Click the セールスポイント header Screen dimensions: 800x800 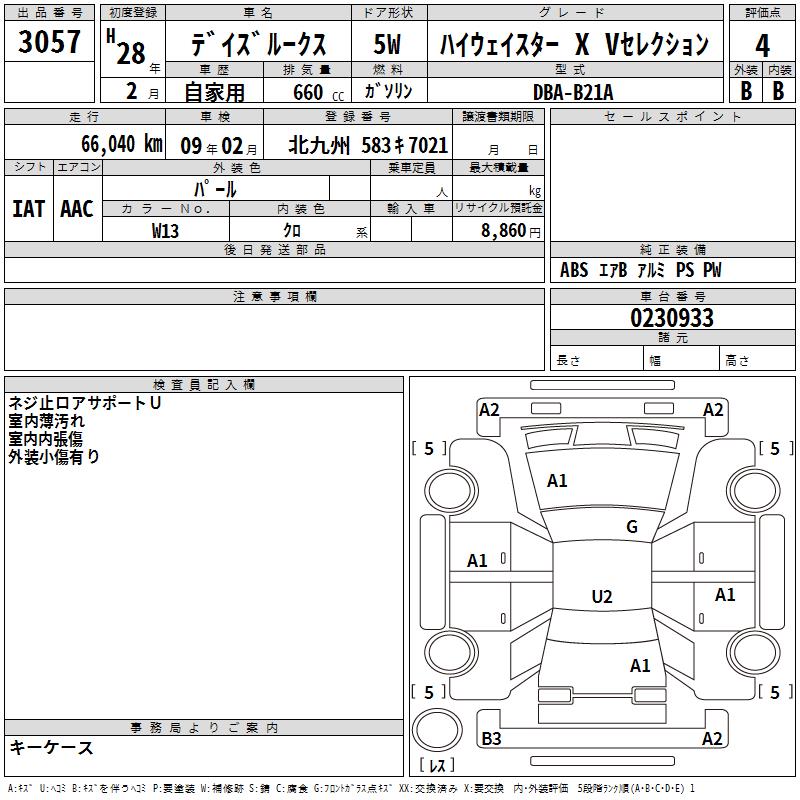pos(672,117)
